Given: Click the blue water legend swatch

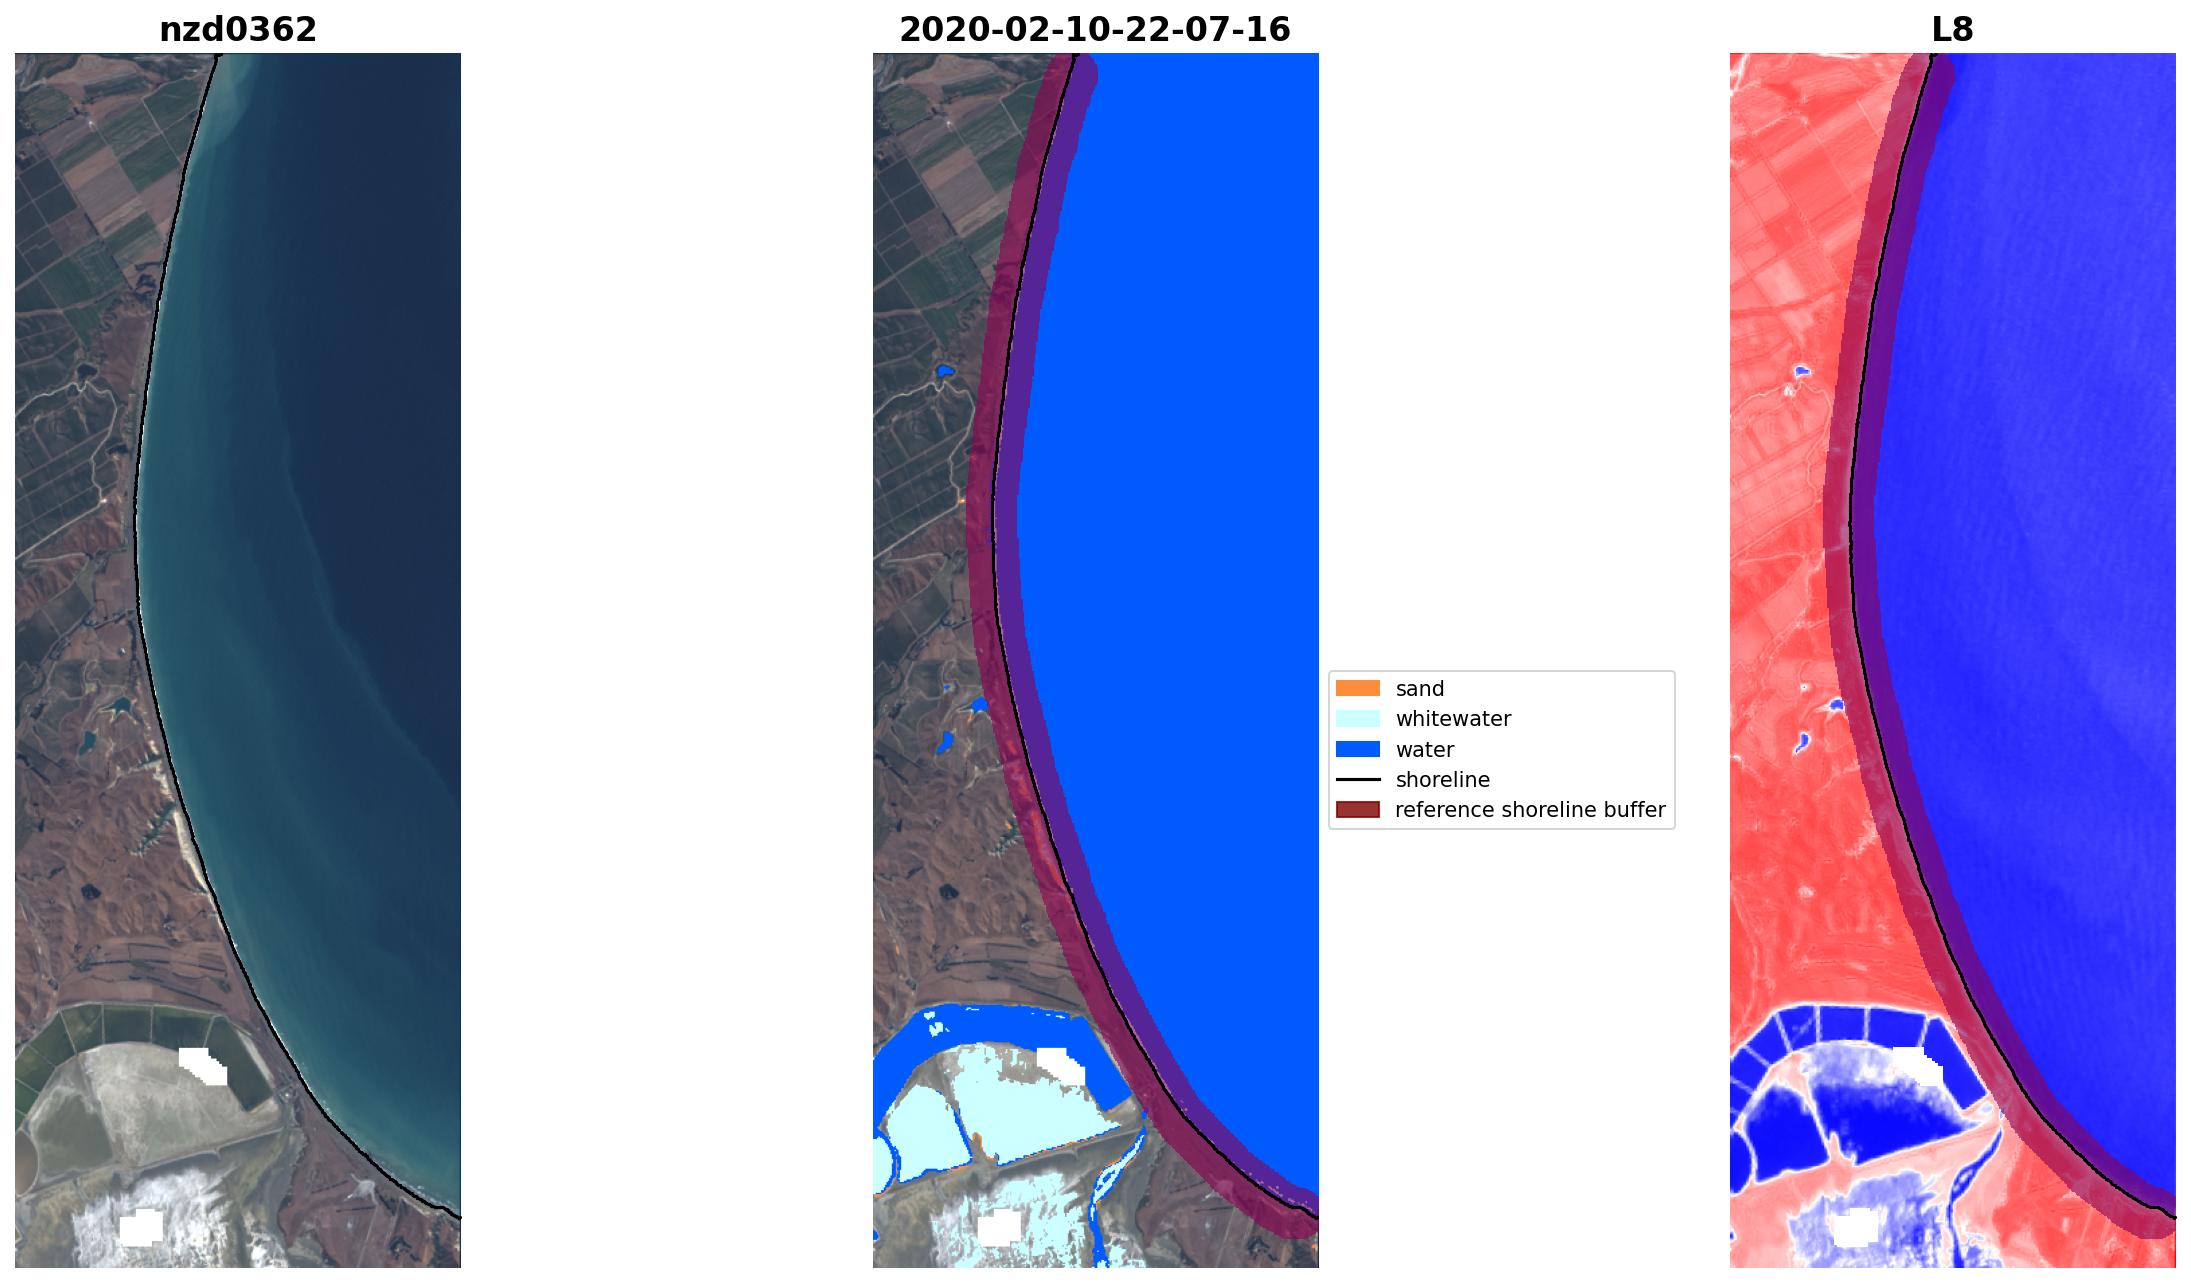Looking at the screenshot, I should [1357, 749].
